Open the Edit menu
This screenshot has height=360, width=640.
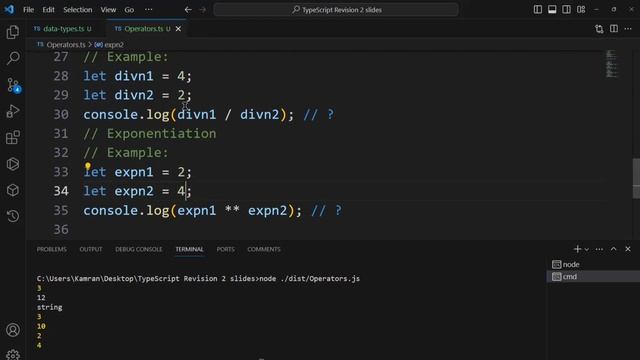tap(49, 9)
